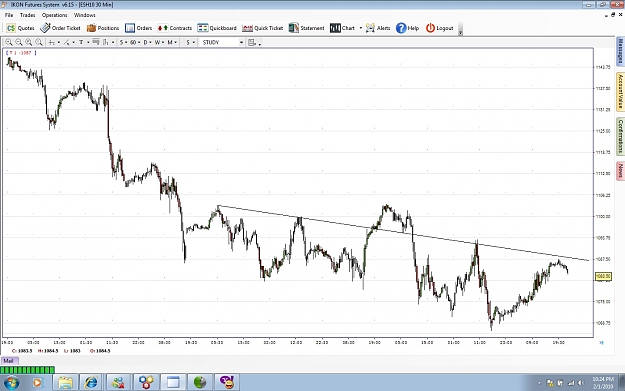View the account Statement

pos(306,28)
